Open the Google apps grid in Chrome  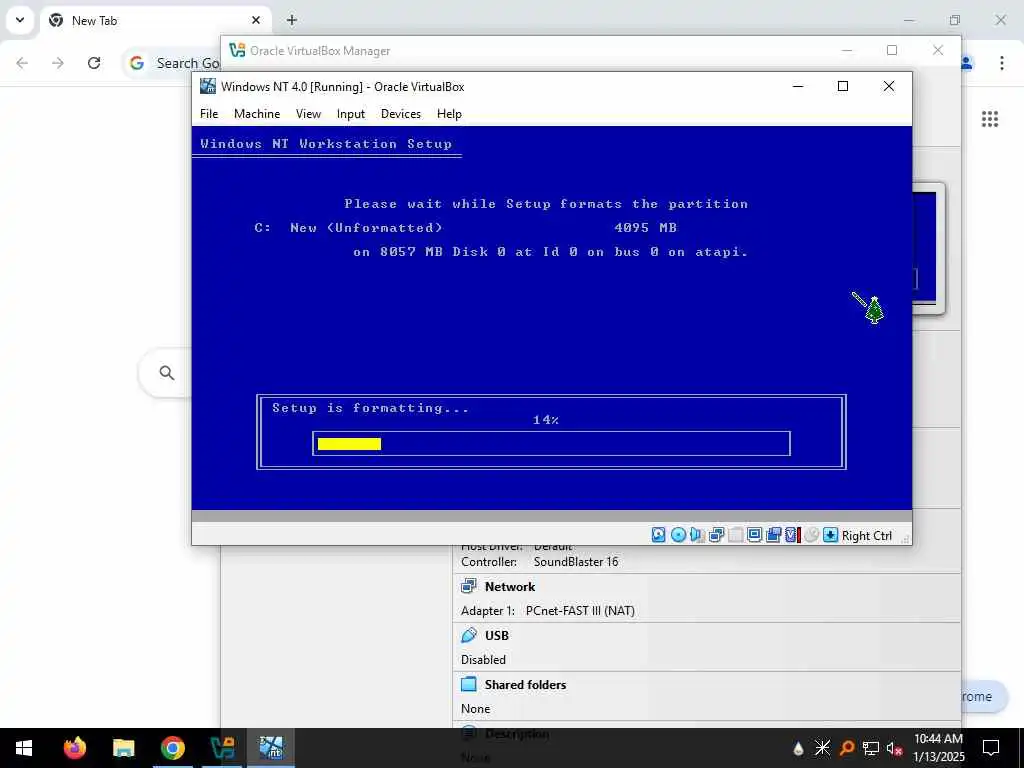tap(989, 118)
